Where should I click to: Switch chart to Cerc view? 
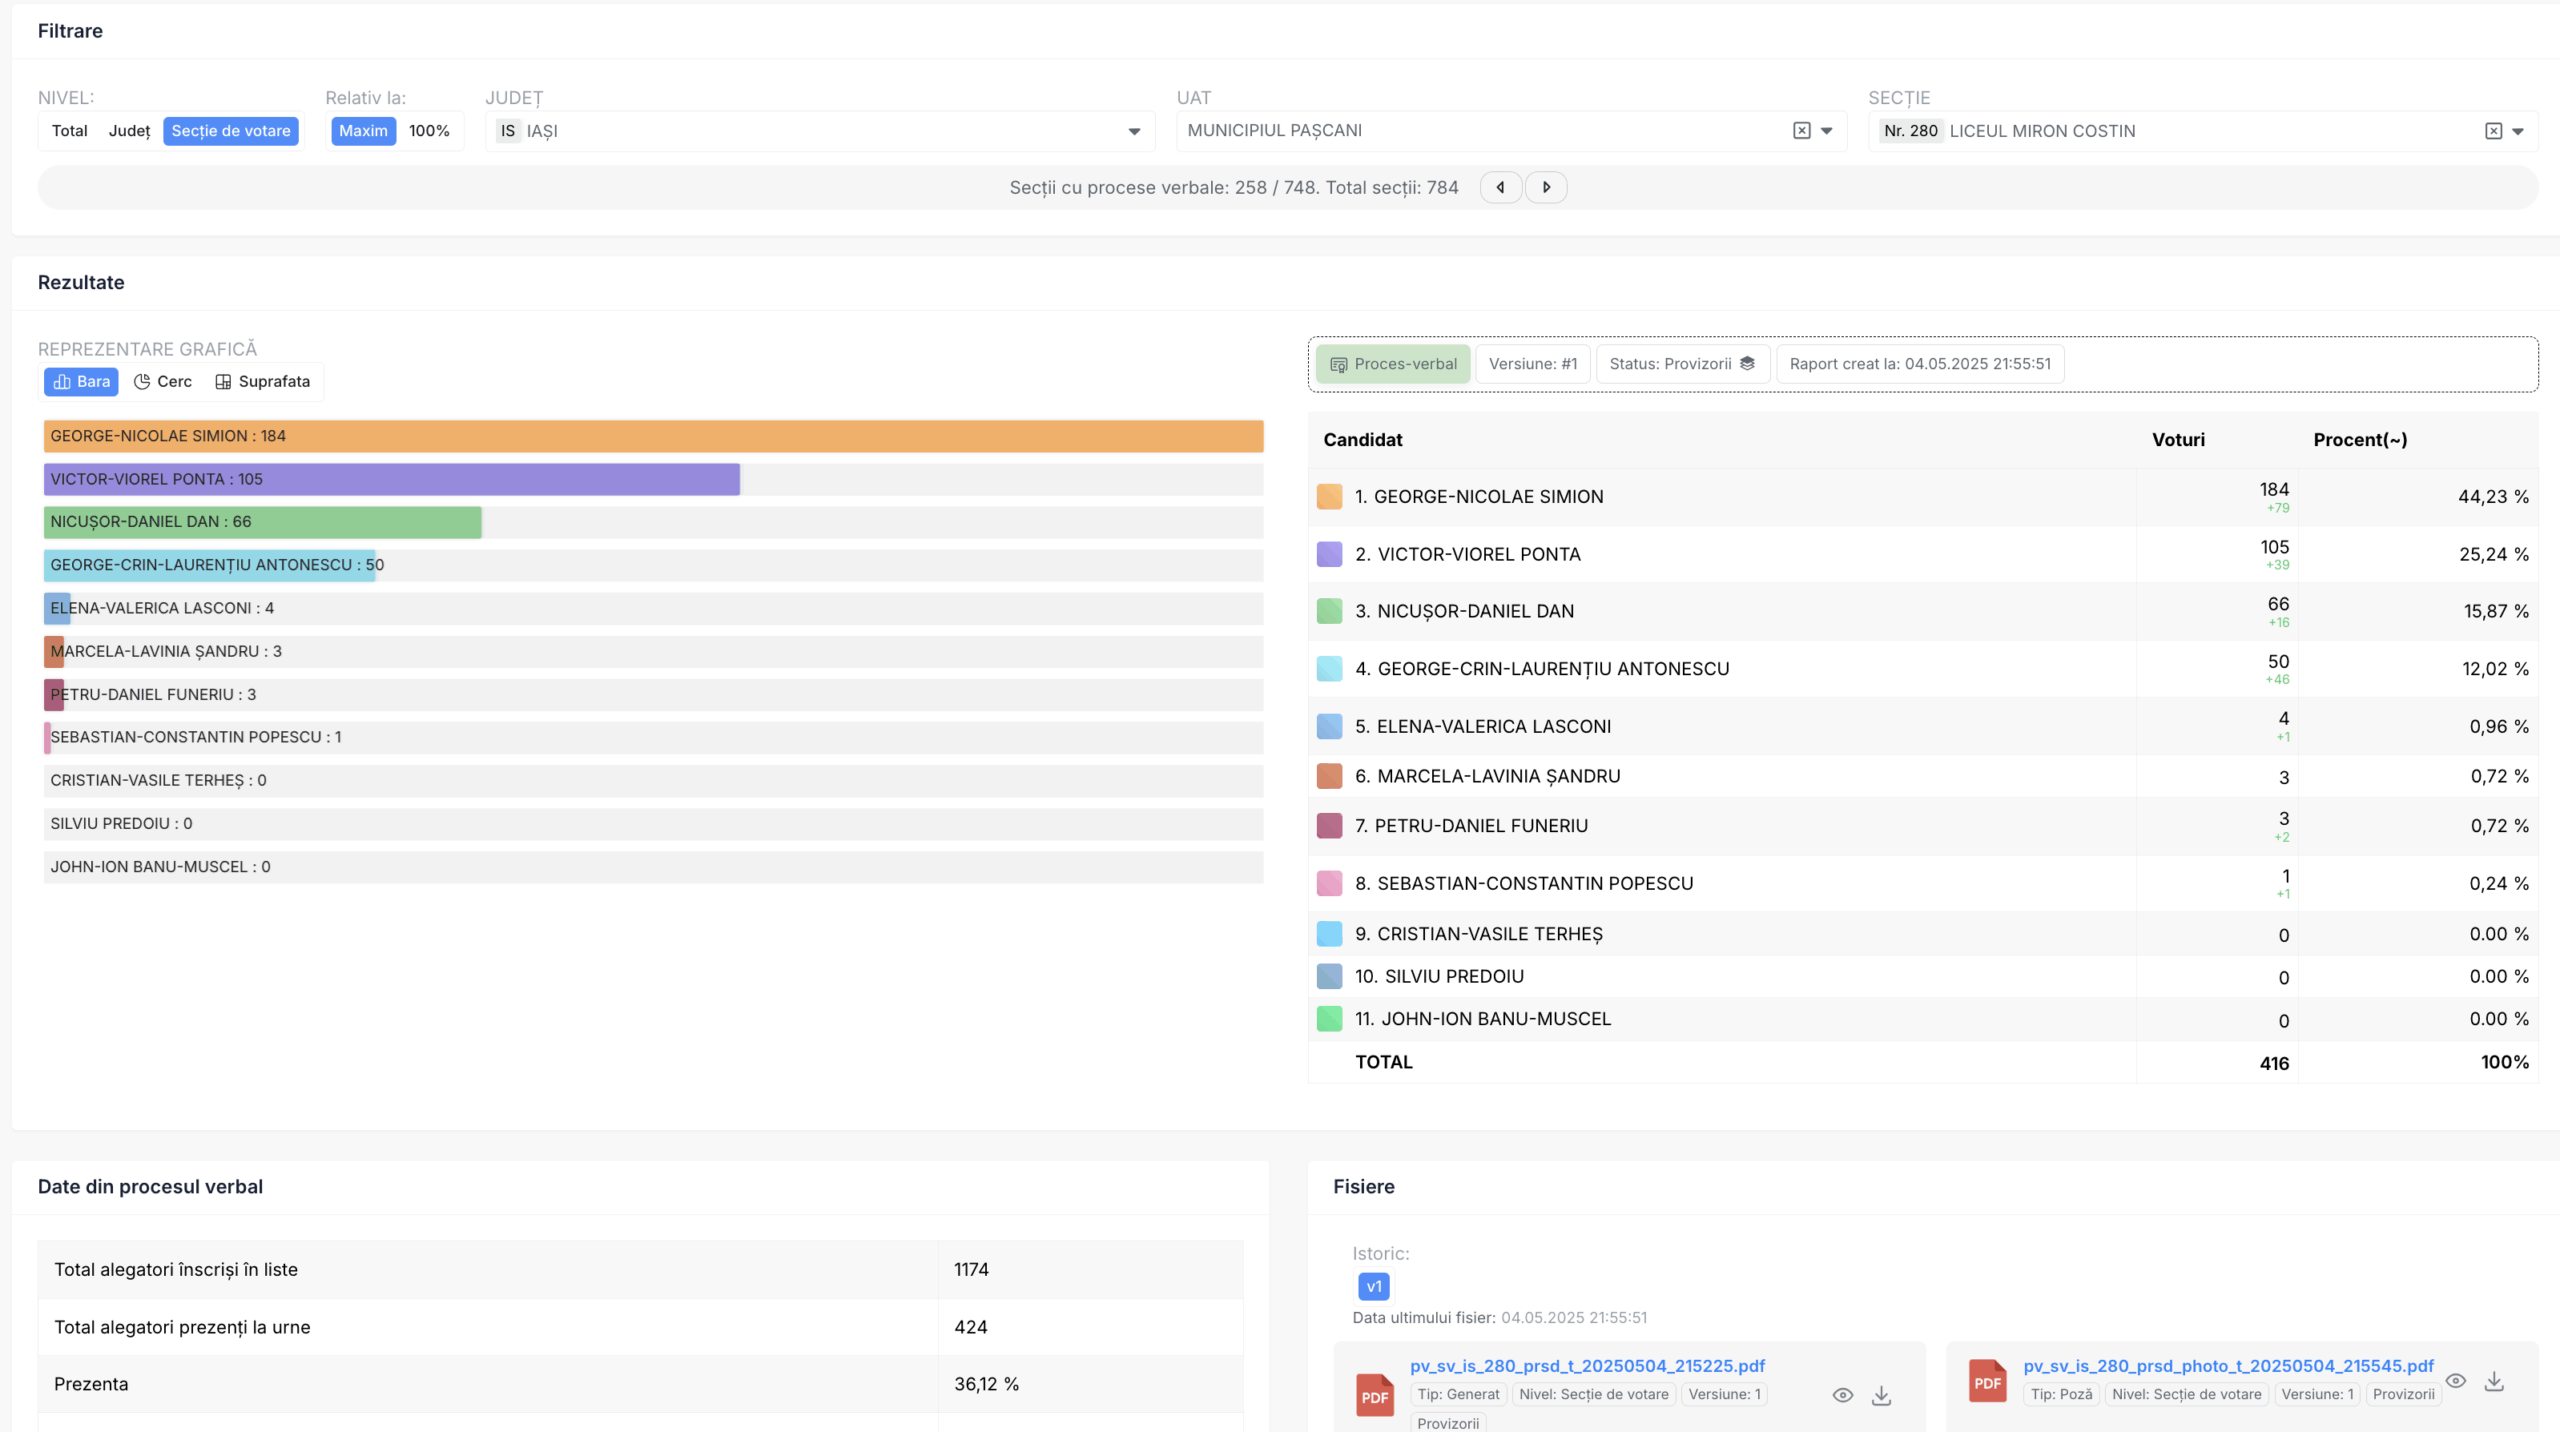coord(163,381)
